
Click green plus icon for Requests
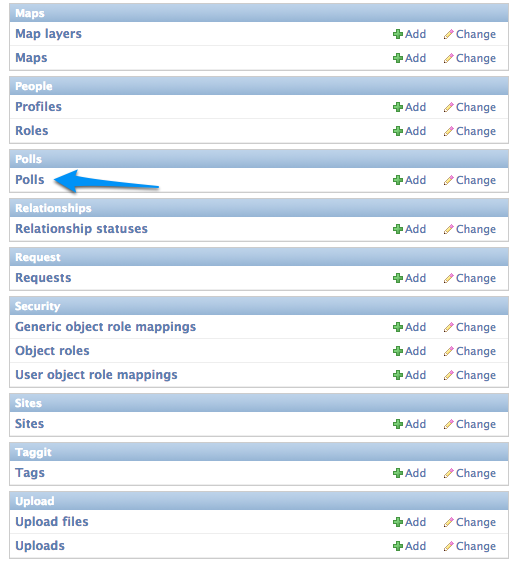398,278
